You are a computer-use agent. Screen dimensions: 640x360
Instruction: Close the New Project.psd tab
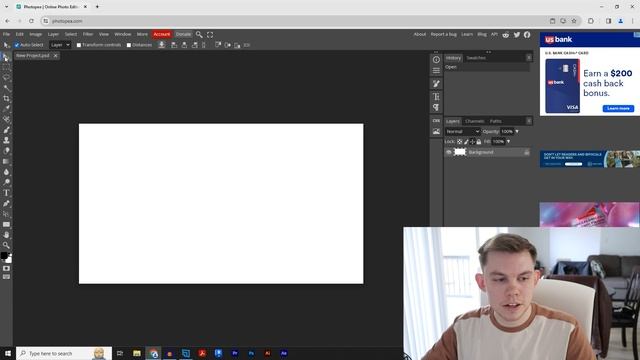point(56,56)
